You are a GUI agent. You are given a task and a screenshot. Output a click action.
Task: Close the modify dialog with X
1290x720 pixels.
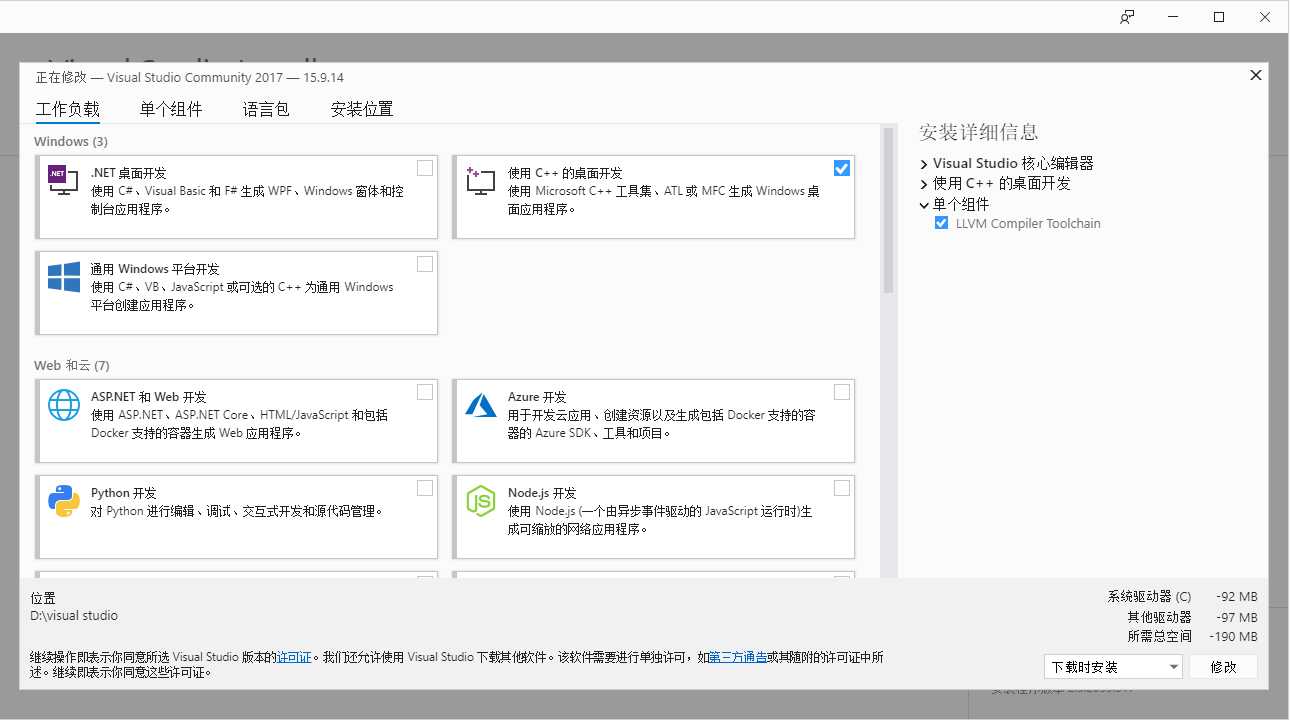click(1256, 75)
